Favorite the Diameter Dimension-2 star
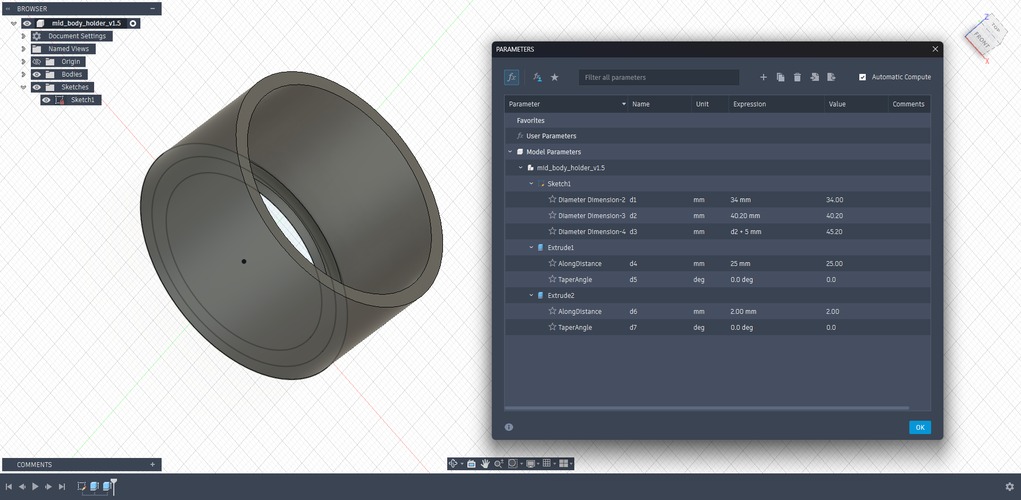1021x500 pixels. point(552,199)
